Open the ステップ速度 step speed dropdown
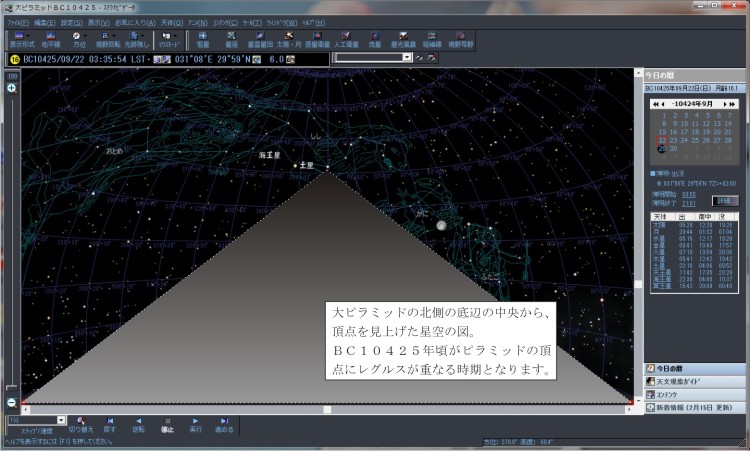The image size is (750, 451). click(62, 420)
